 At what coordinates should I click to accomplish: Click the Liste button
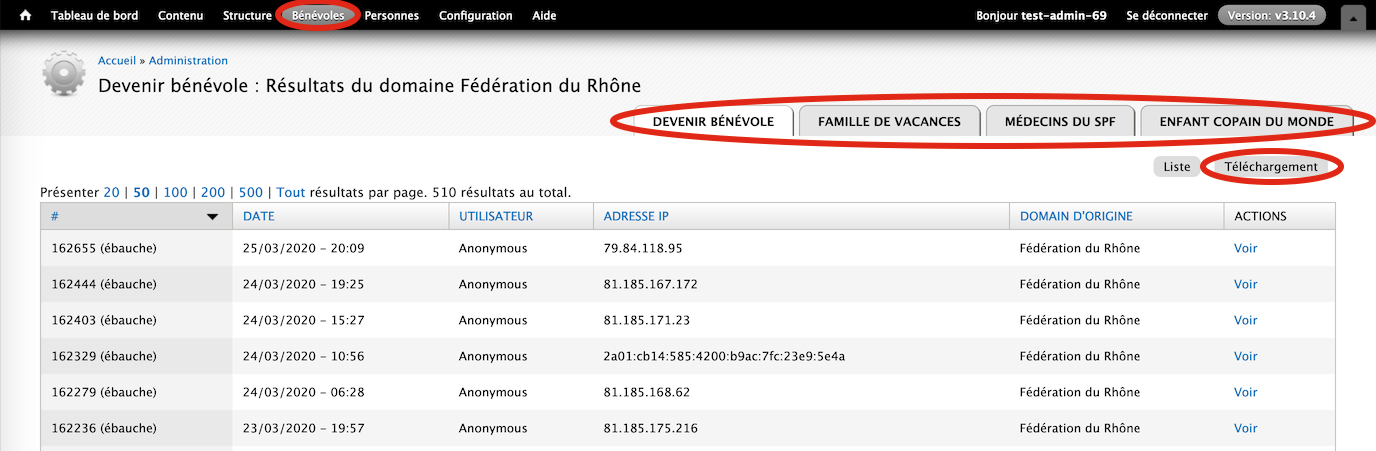tap(1177, 167)
